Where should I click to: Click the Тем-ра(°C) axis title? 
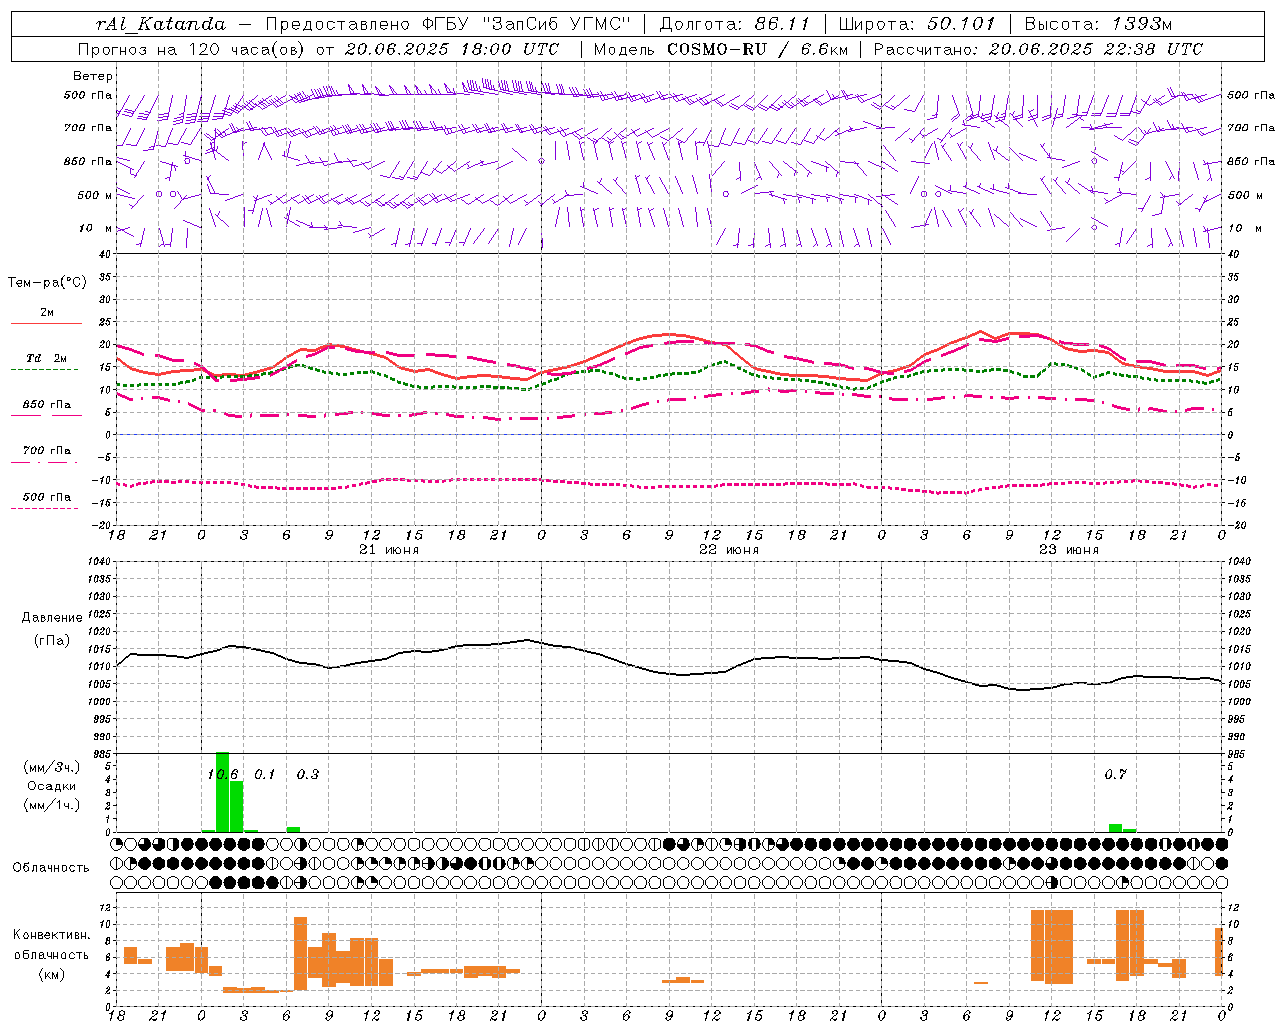pyautogui.click(x=47, y=282)
